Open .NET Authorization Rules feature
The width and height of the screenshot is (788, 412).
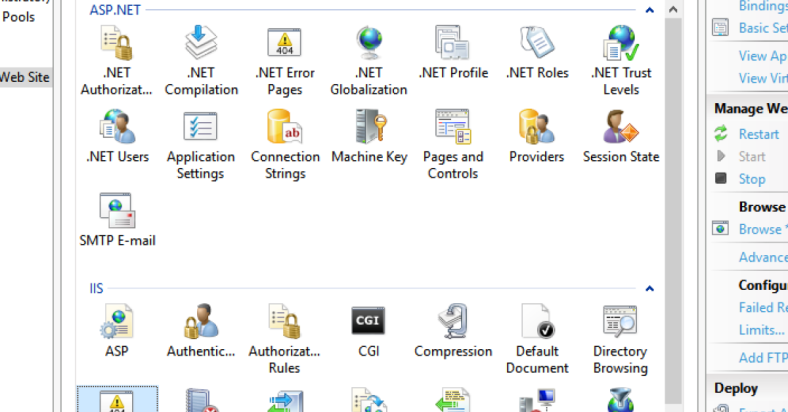coord(117,60)
